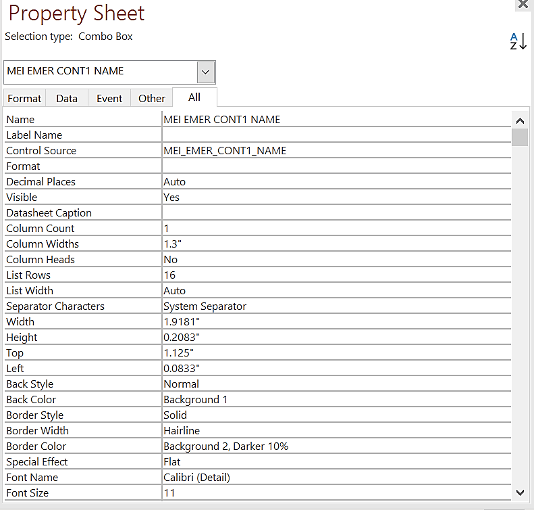Edit the Column Count value 1
Screen dimensions: 534x510
click(x=336, y=228)
